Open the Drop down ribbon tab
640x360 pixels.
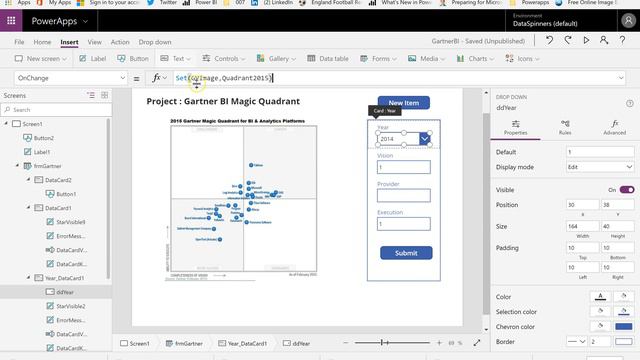pyautogui.click(x=155, y=42)
